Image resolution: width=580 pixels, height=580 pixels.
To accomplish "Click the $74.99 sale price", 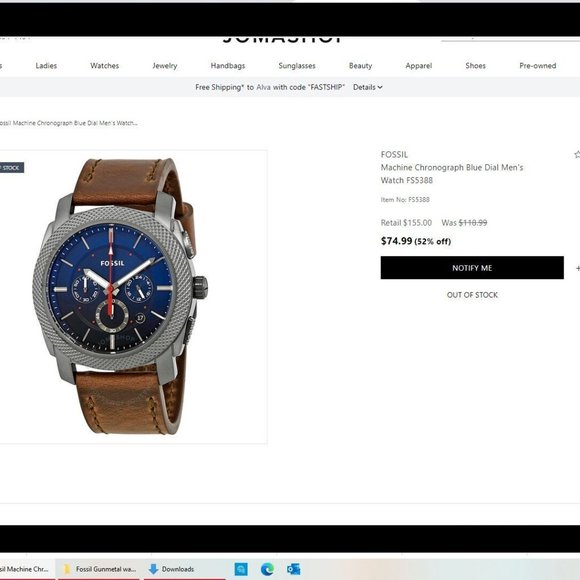I will click(x=396, y=241).
